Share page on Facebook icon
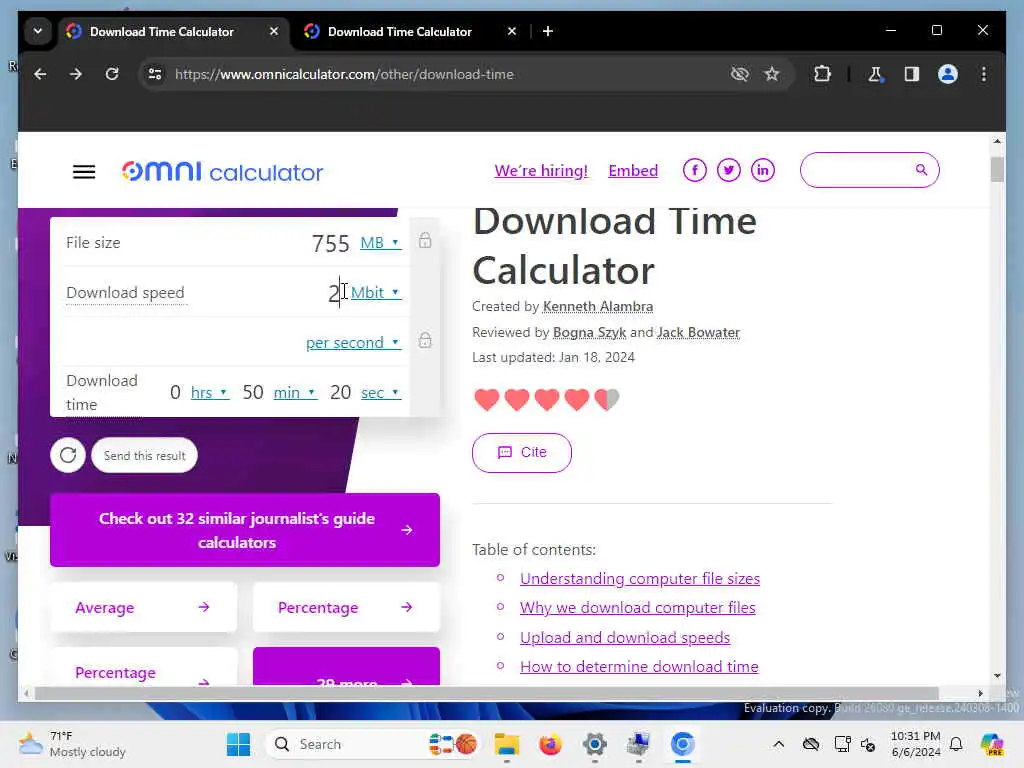The height and width of the screenshot is (768, 1024). tap(694, 170)
